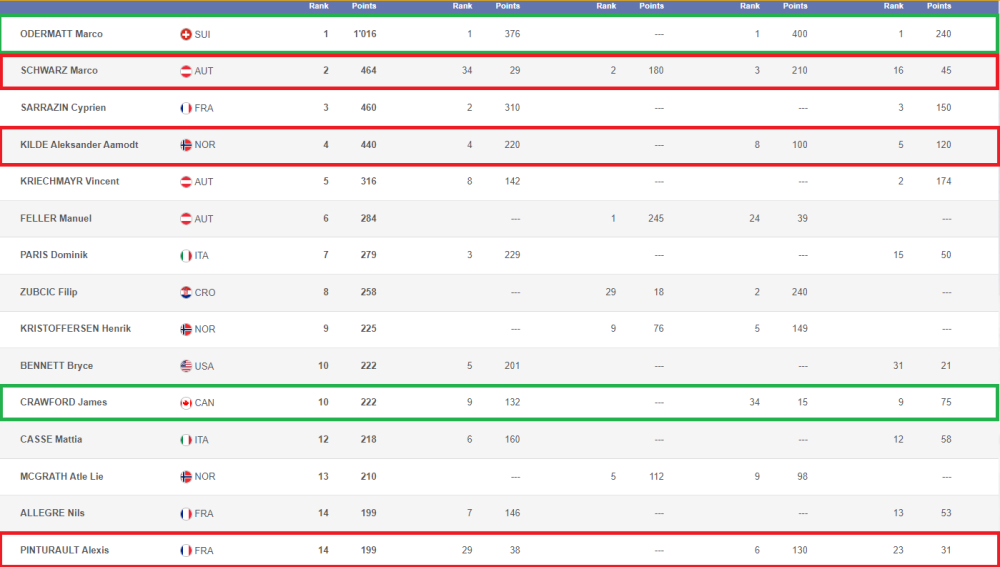Click the Canadian flag in CRAWFORD James's row

point(186,403)
